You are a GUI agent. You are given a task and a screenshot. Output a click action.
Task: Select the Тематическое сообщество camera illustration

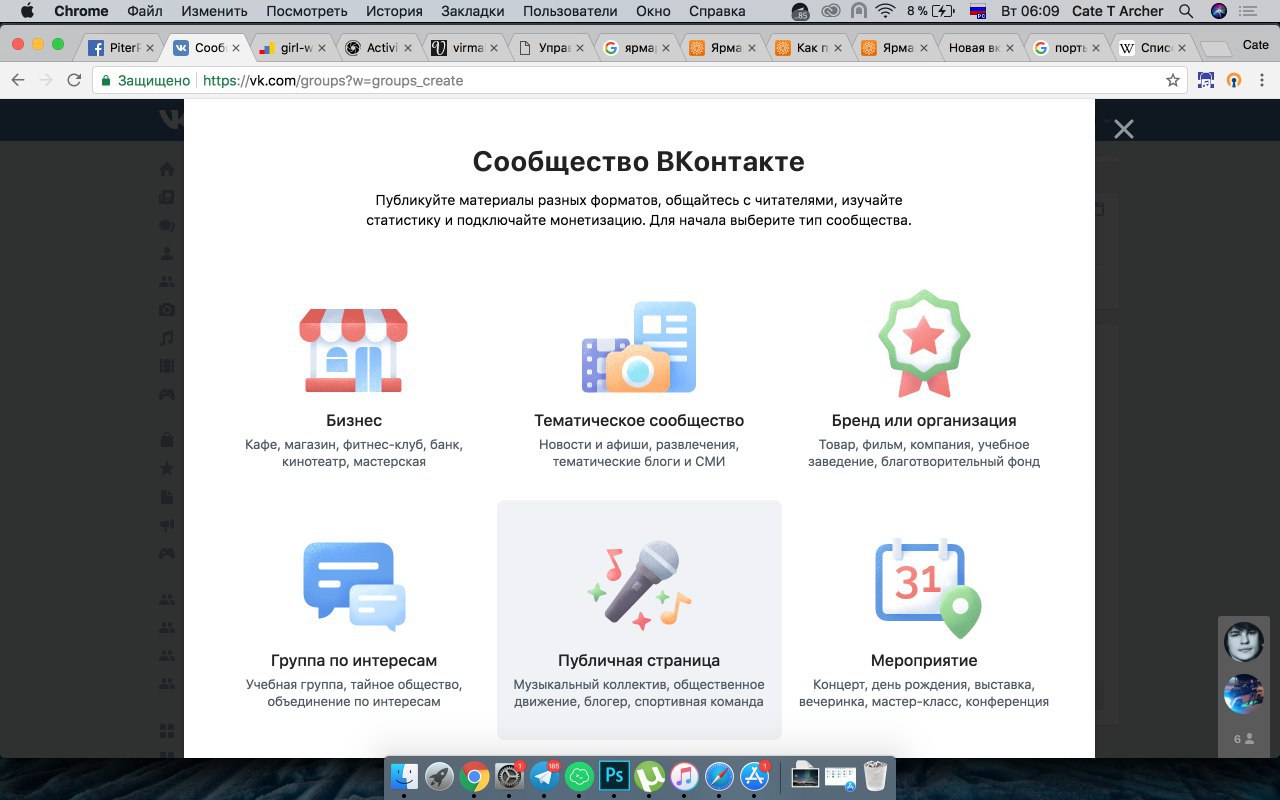coord(639,346)
